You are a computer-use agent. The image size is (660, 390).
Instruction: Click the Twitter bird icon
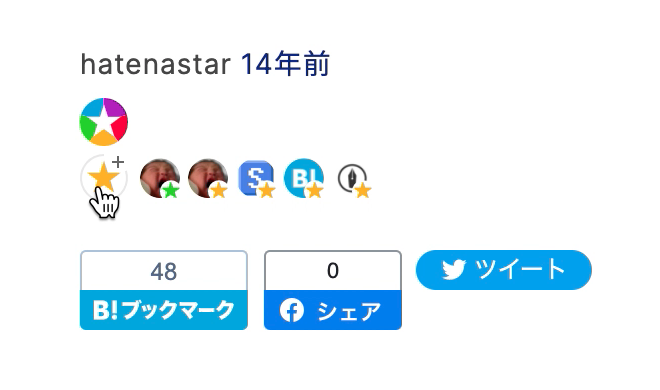pyautogui.click(x=454, y=270)
